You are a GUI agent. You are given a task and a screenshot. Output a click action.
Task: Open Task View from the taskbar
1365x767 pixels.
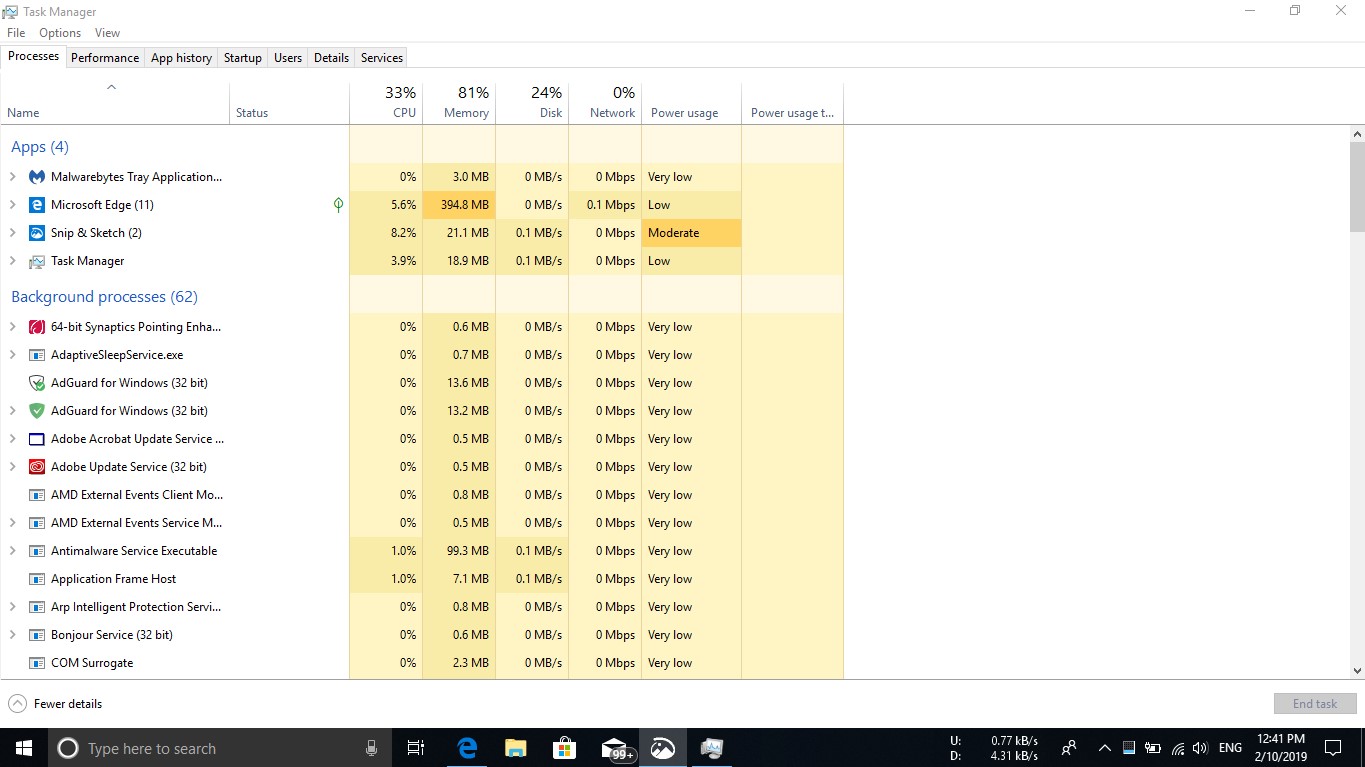click(416, 748)
